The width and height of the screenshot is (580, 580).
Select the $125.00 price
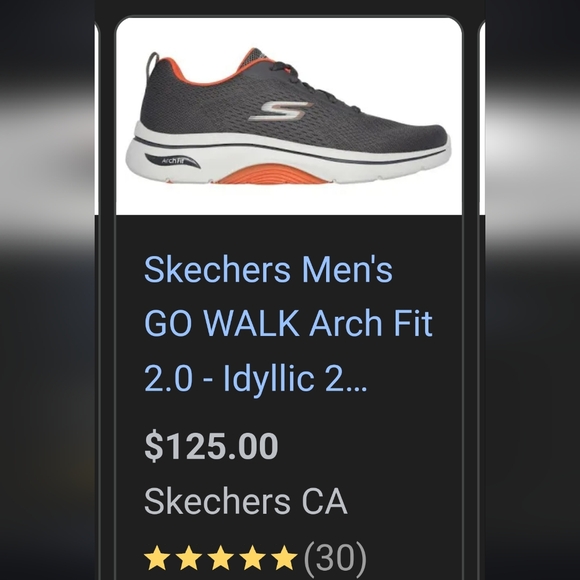pyautogui.click(x=211, y=446)
